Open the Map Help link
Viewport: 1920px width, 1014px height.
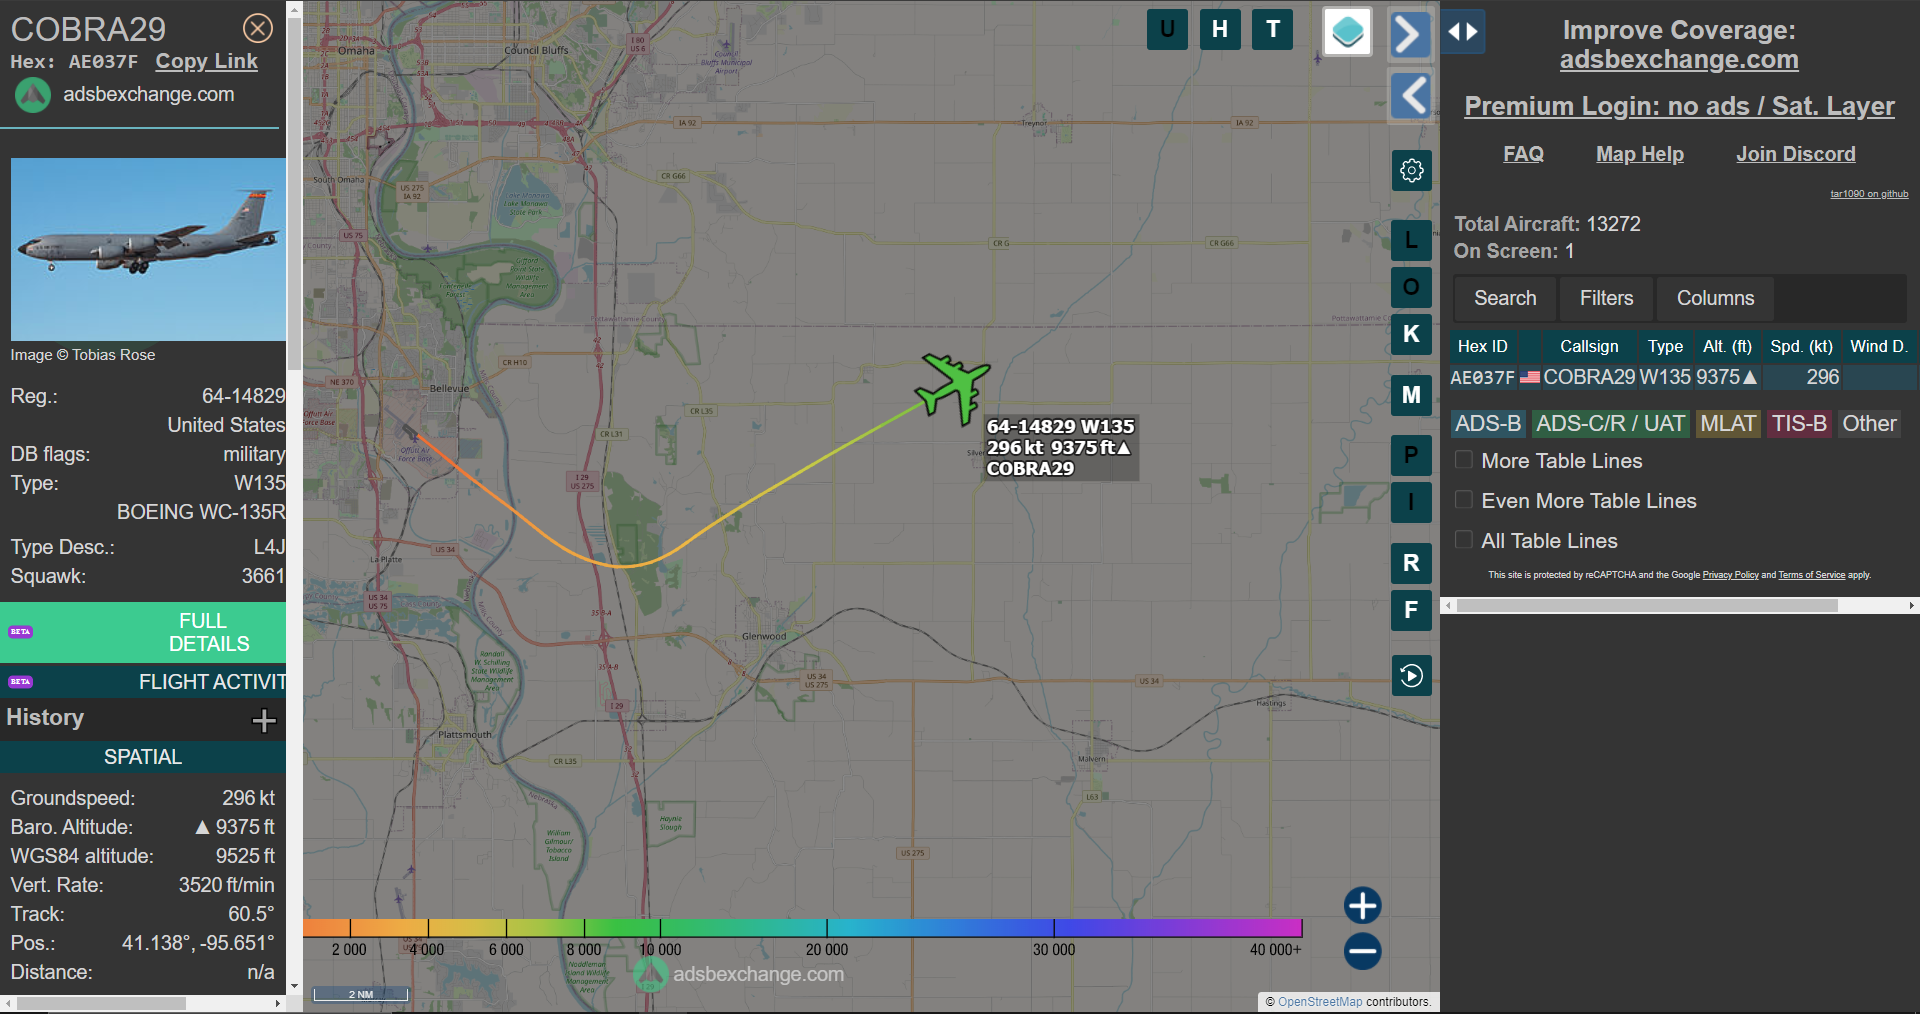1640,154
